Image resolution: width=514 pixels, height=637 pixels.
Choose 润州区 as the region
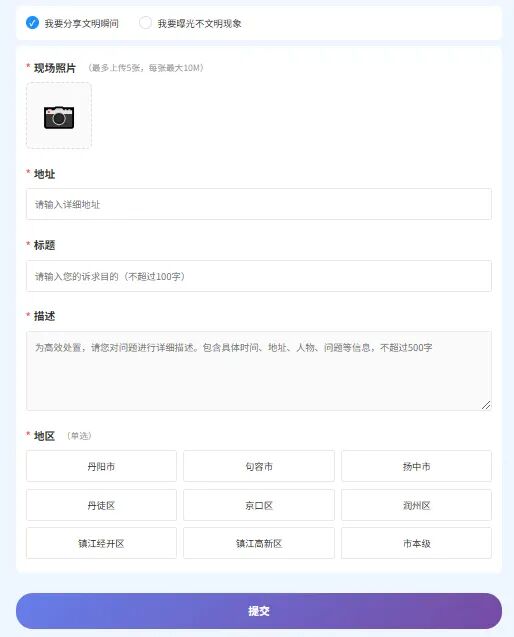416,505
